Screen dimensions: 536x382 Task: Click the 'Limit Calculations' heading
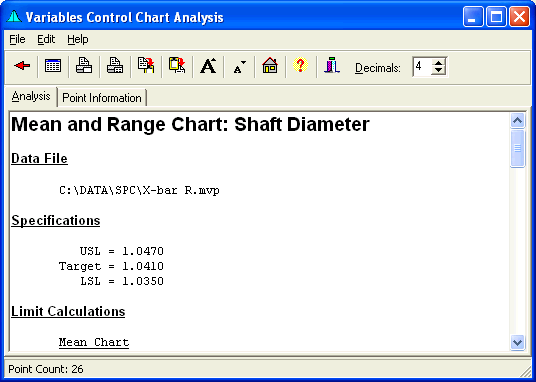pos(68,312)
